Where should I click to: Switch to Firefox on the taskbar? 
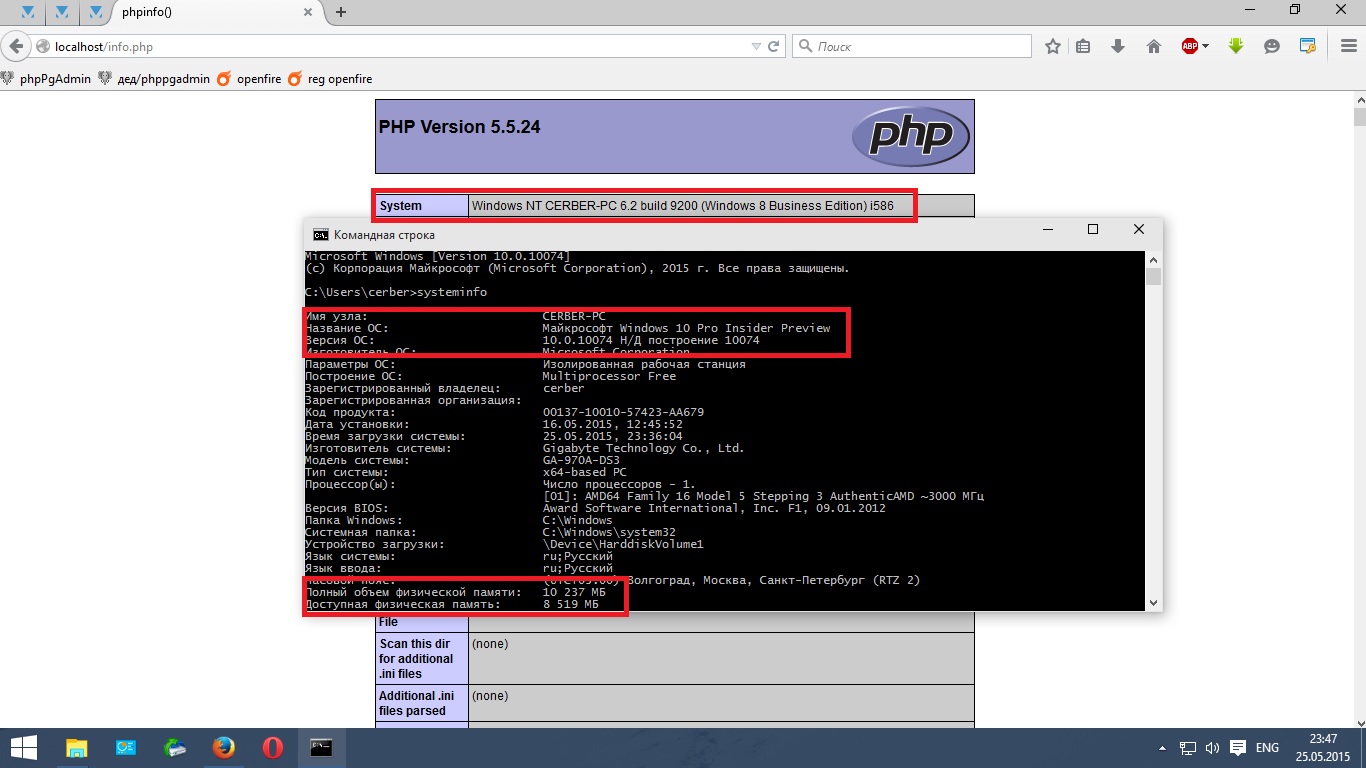coord(223,747)
